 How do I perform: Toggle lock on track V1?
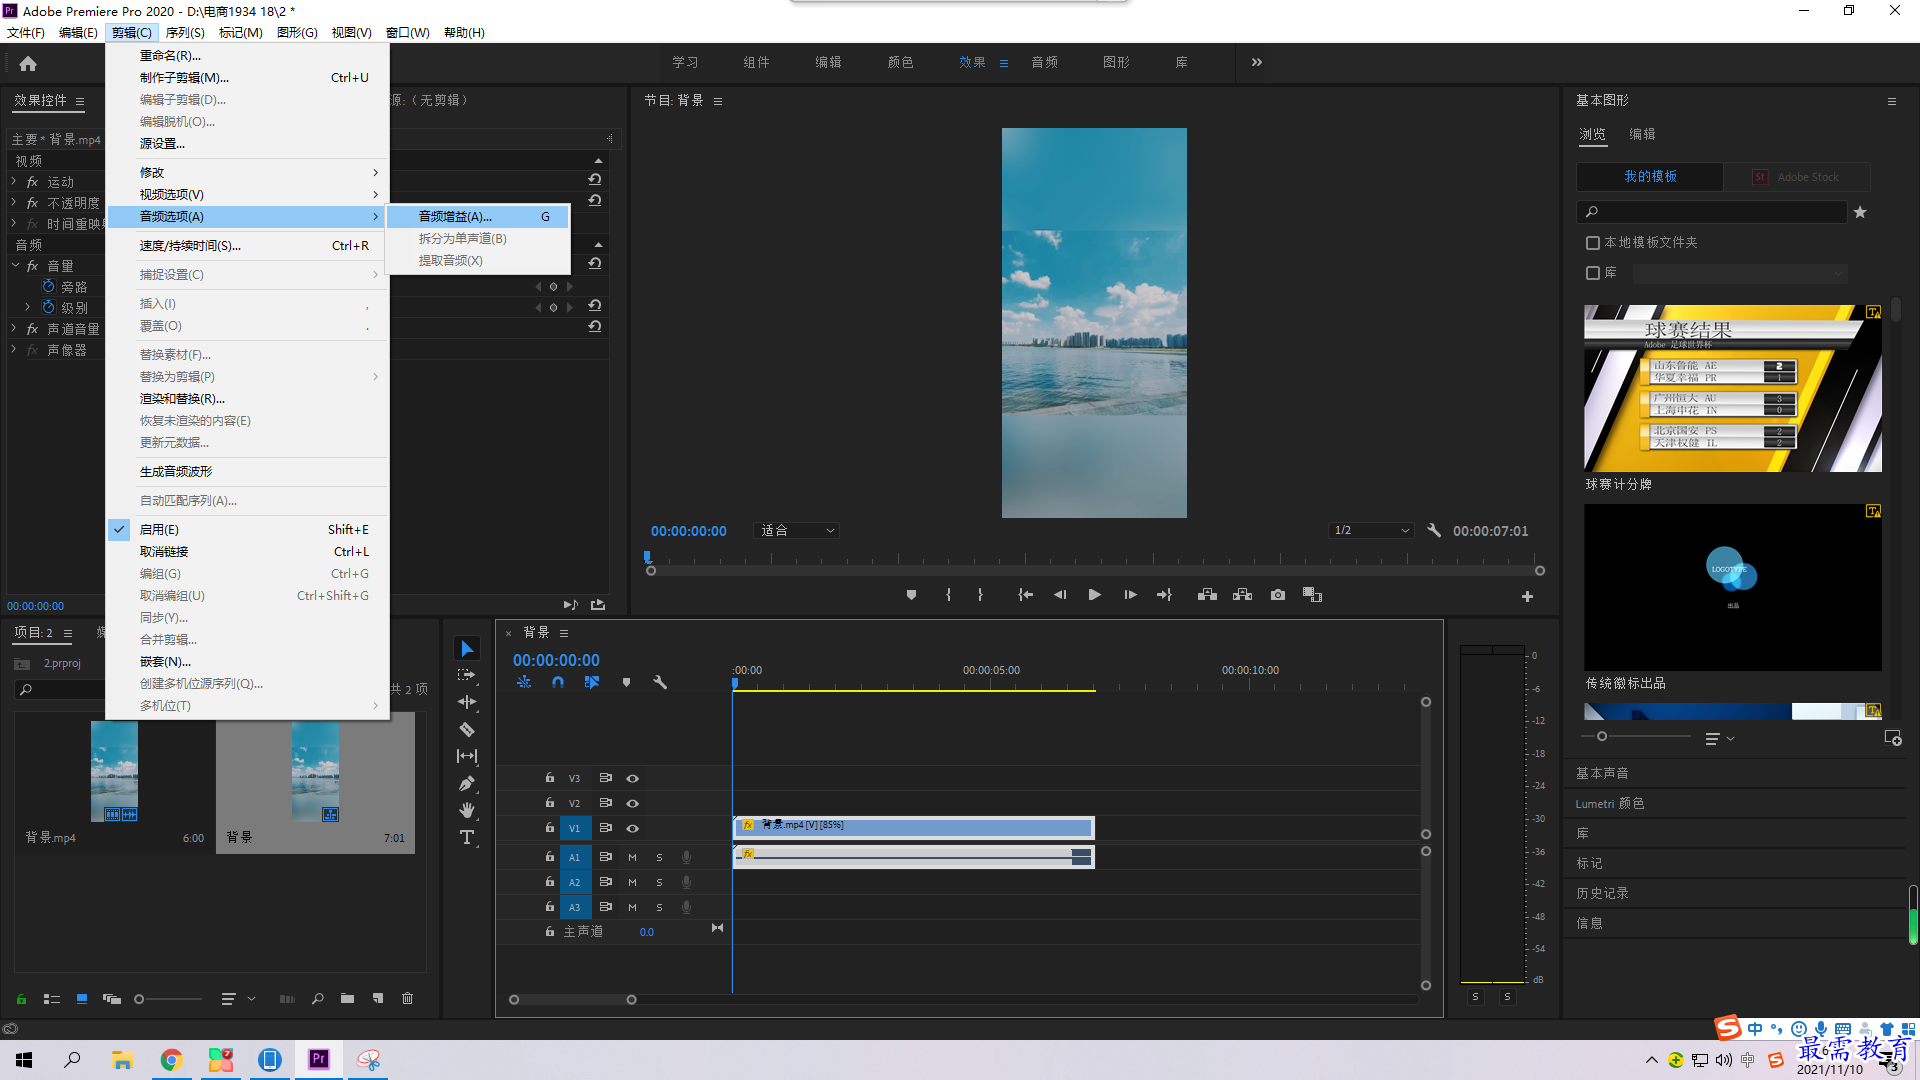tap(550, 828)
